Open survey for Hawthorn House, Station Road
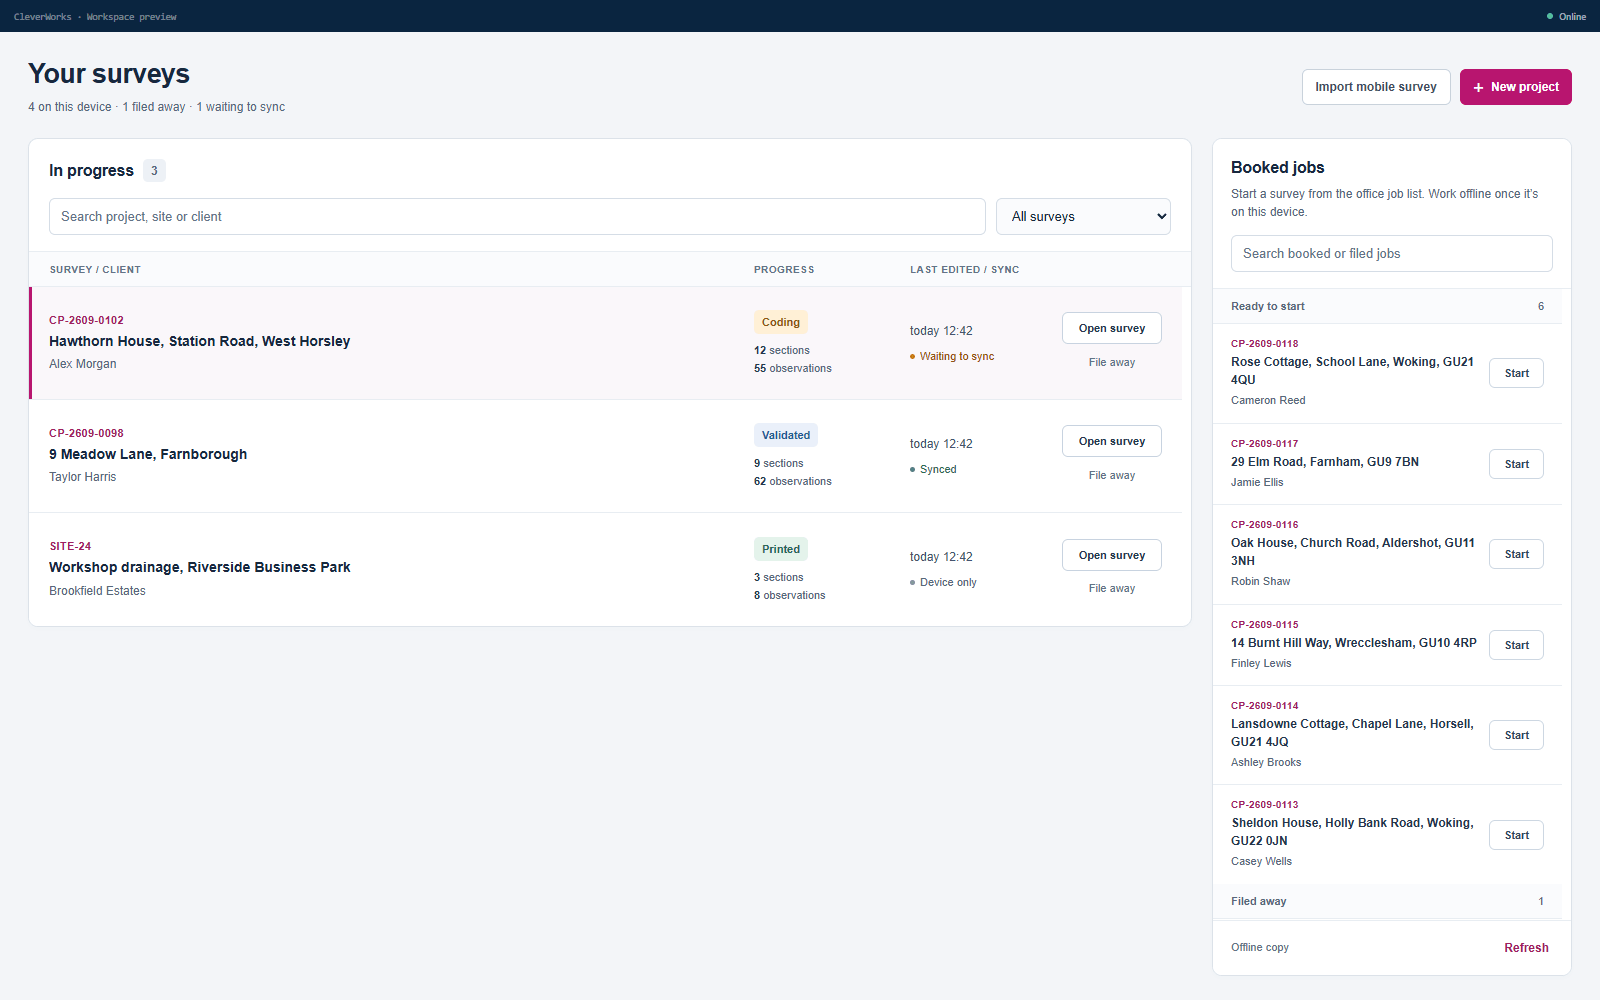Screen dimensions: 1600x1000 (x=1112, y=328)
